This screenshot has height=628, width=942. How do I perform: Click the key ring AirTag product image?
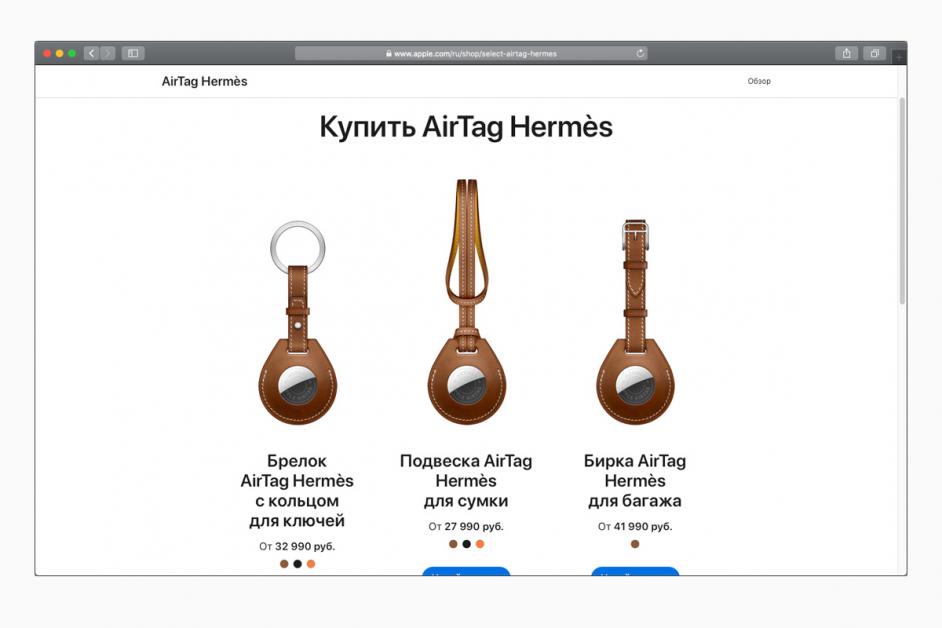tap(297, 323)
